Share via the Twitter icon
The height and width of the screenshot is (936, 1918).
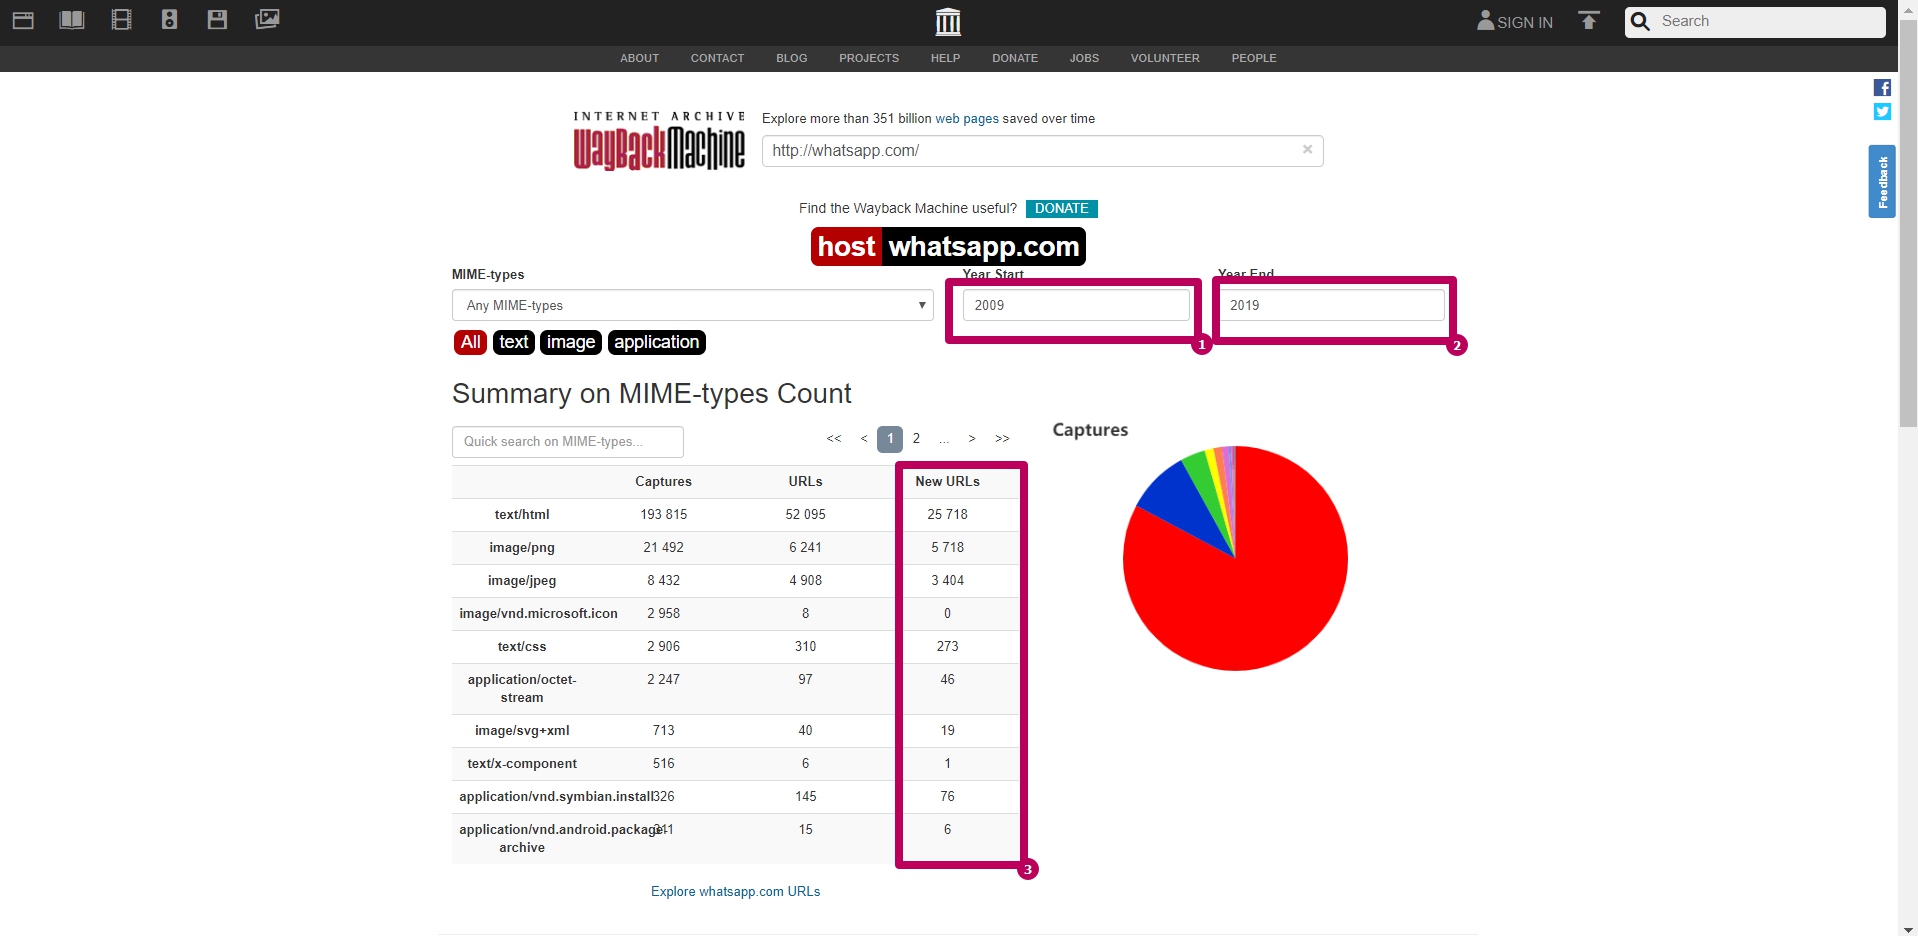(x=1882, y=112)
